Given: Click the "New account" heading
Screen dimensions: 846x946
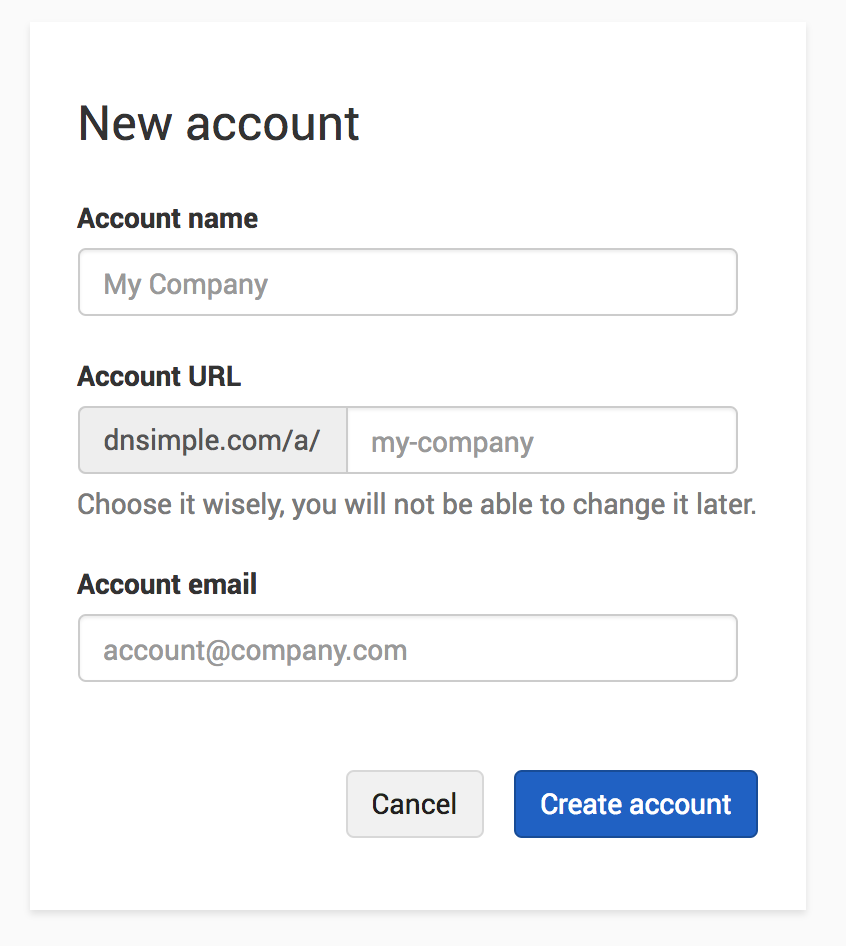Looking at the screenshot, I should click(x=218, y=124).
